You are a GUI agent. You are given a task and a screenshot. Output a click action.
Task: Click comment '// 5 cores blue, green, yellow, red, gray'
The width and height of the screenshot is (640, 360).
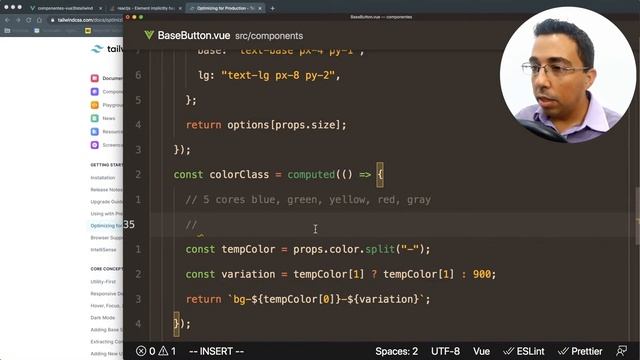pos(308,200)
